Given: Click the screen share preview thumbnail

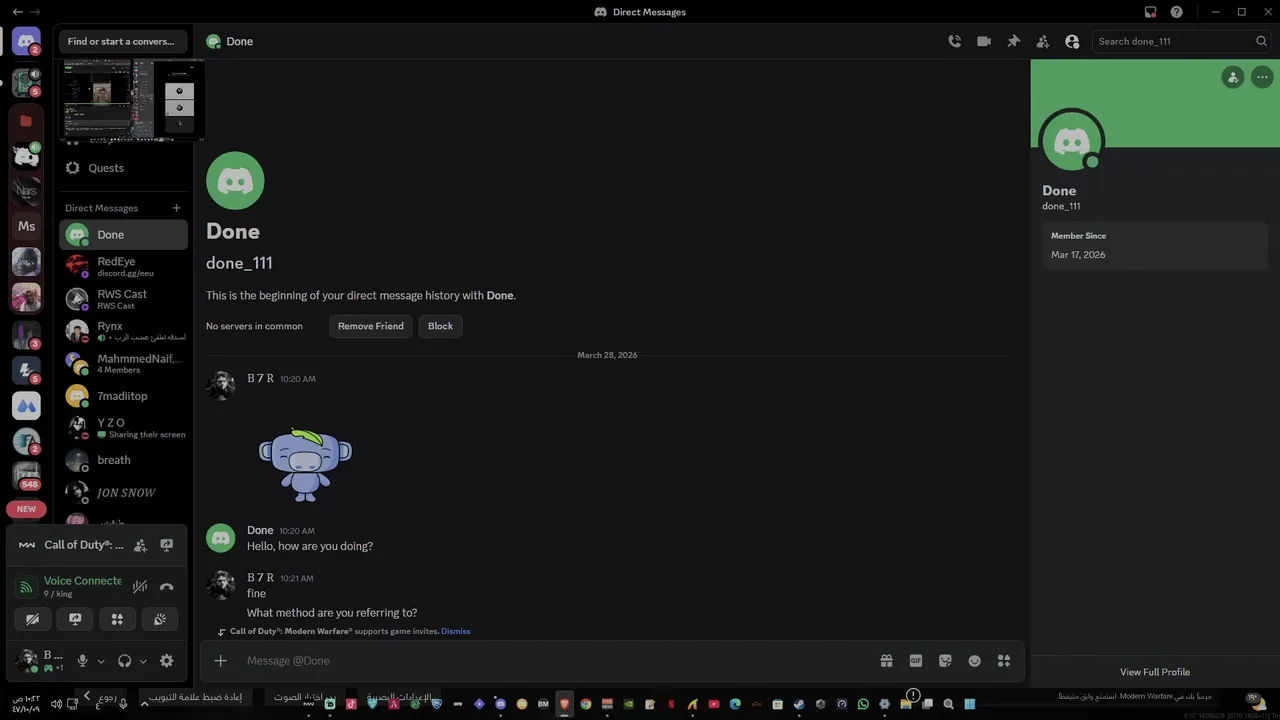Looking at the screenshot, I should pyautogui.click(x=132, y=99).
